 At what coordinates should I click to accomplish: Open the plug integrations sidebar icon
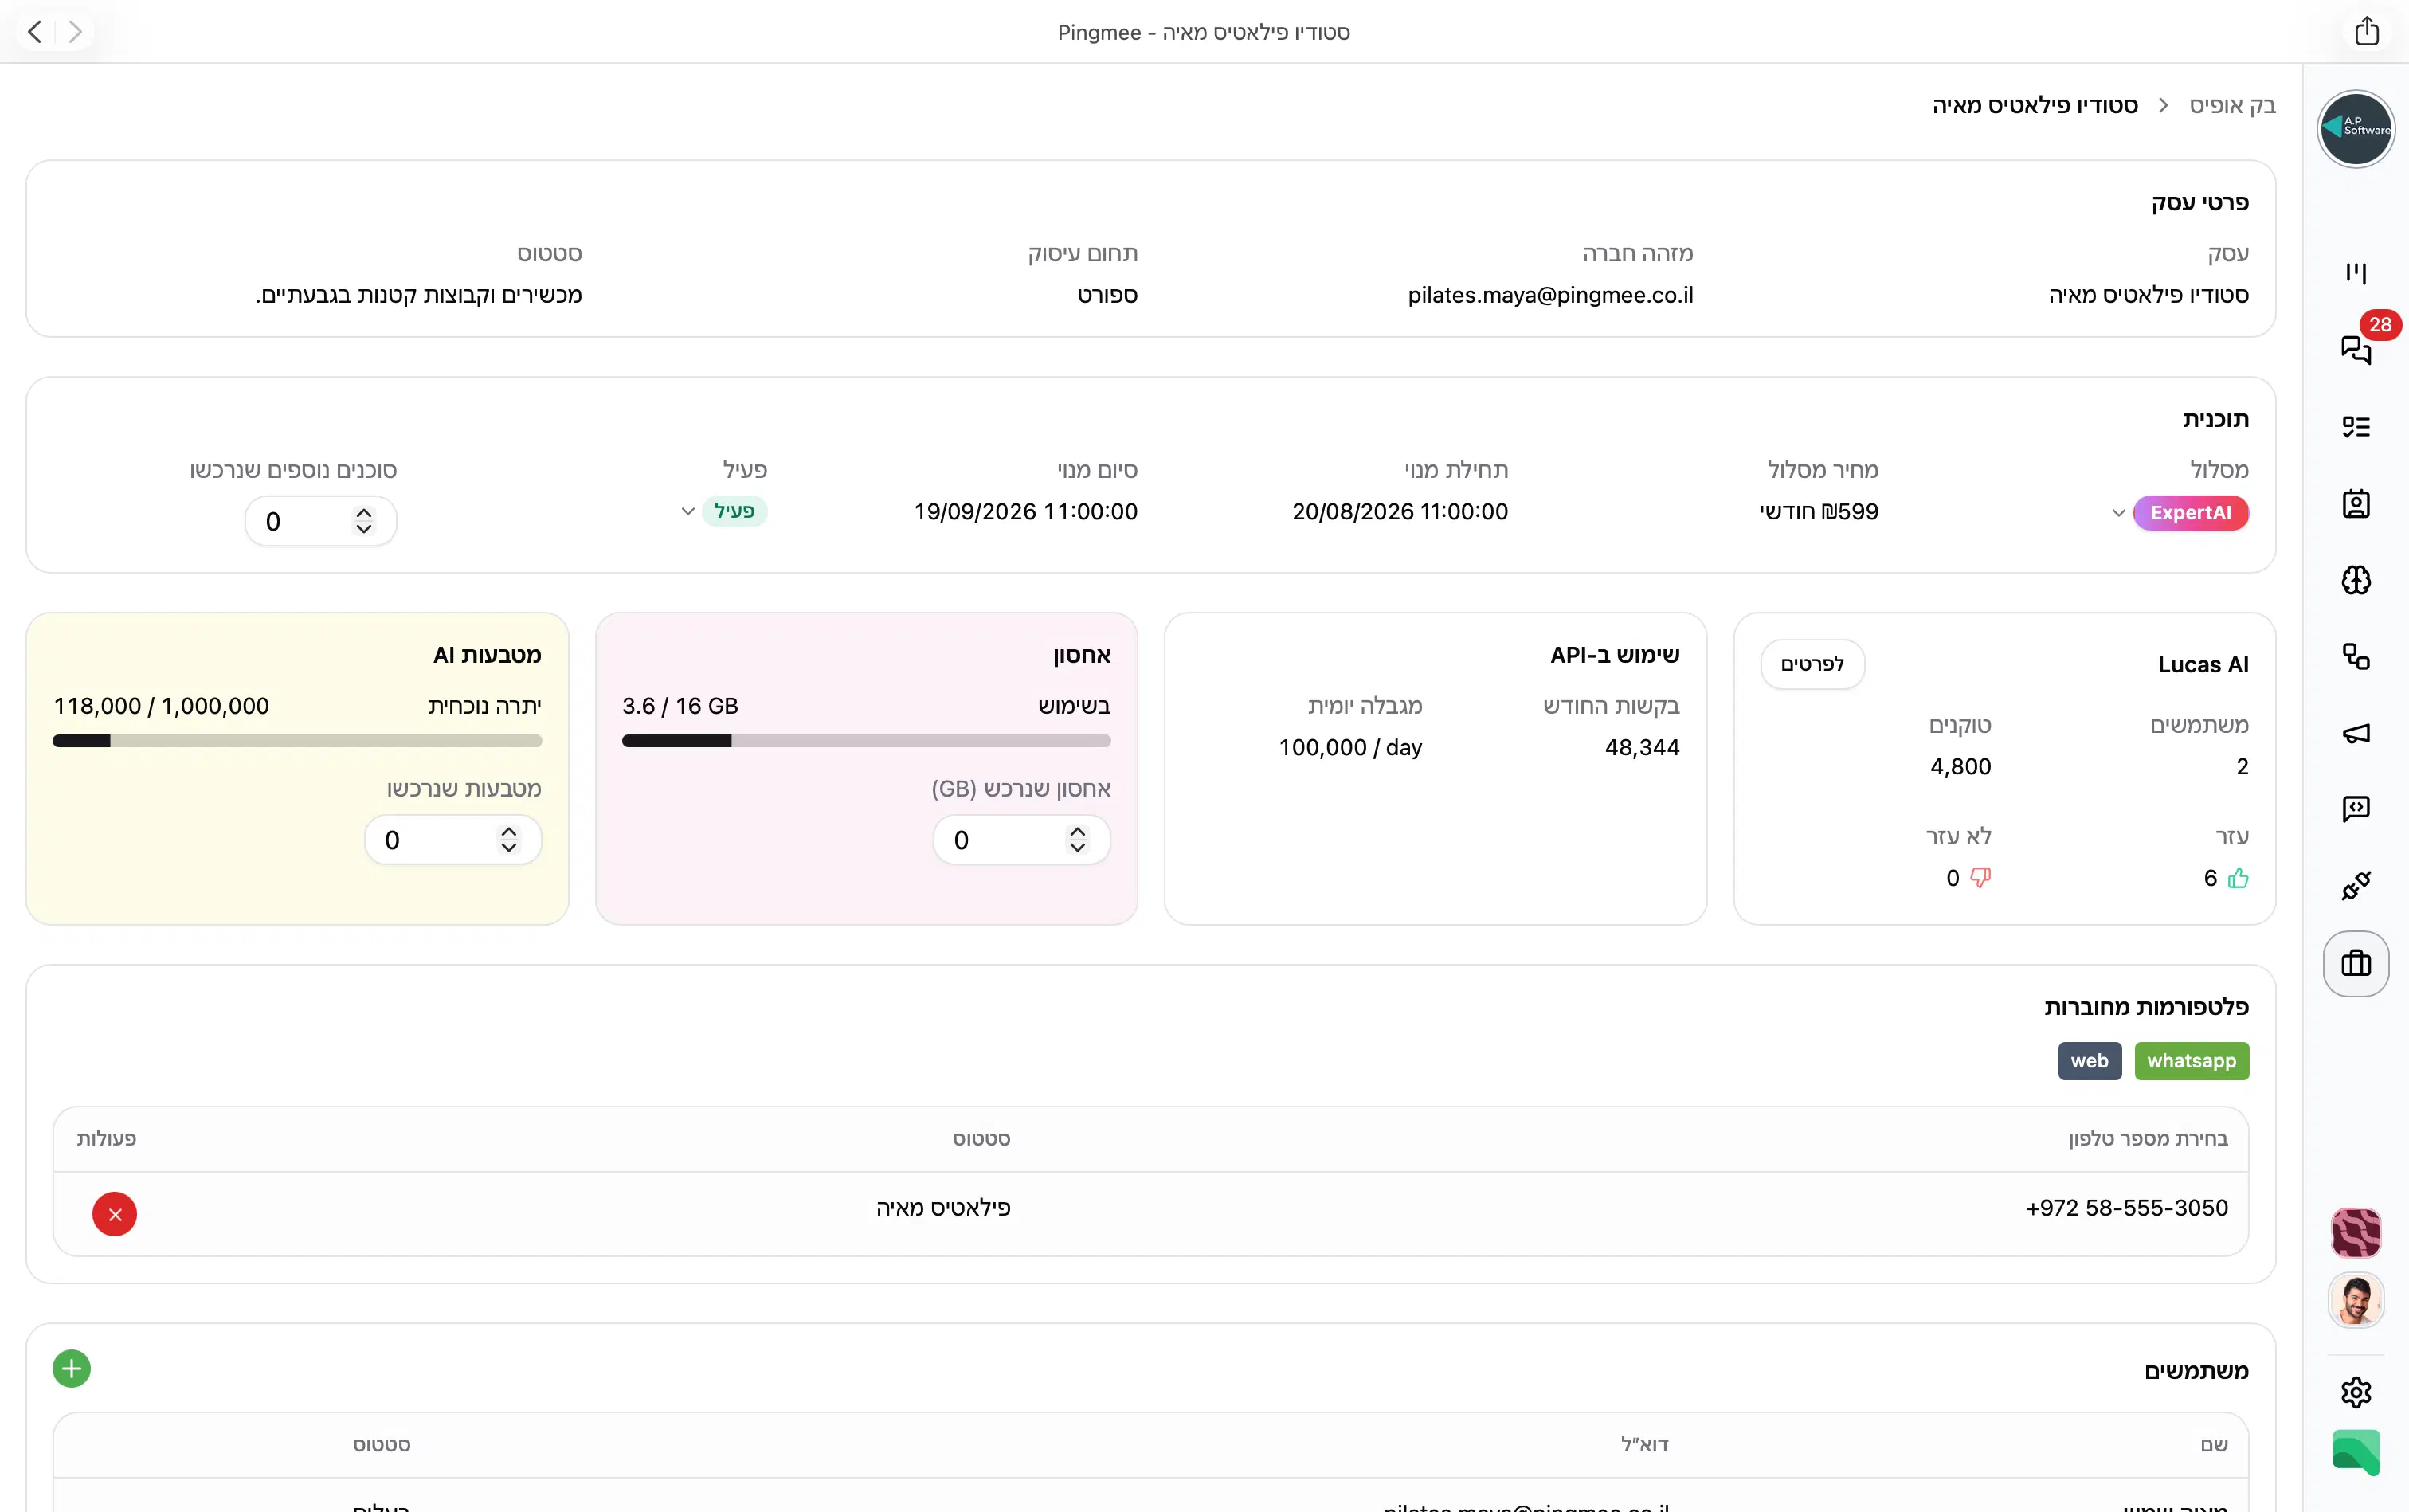click(2356, 886)
